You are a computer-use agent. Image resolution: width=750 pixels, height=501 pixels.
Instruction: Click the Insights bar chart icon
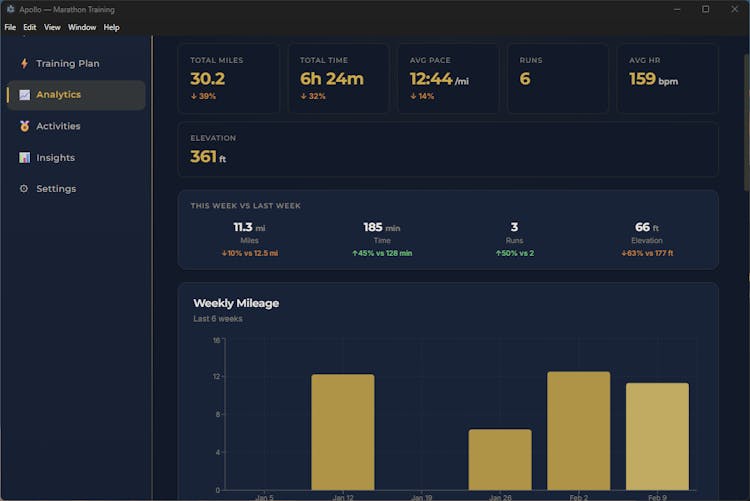tap(24, 158)
